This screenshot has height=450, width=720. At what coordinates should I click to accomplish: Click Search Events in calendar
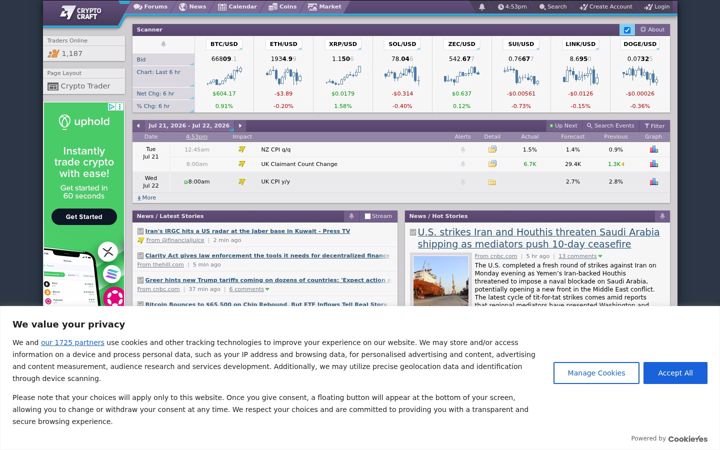coord(610,126)
